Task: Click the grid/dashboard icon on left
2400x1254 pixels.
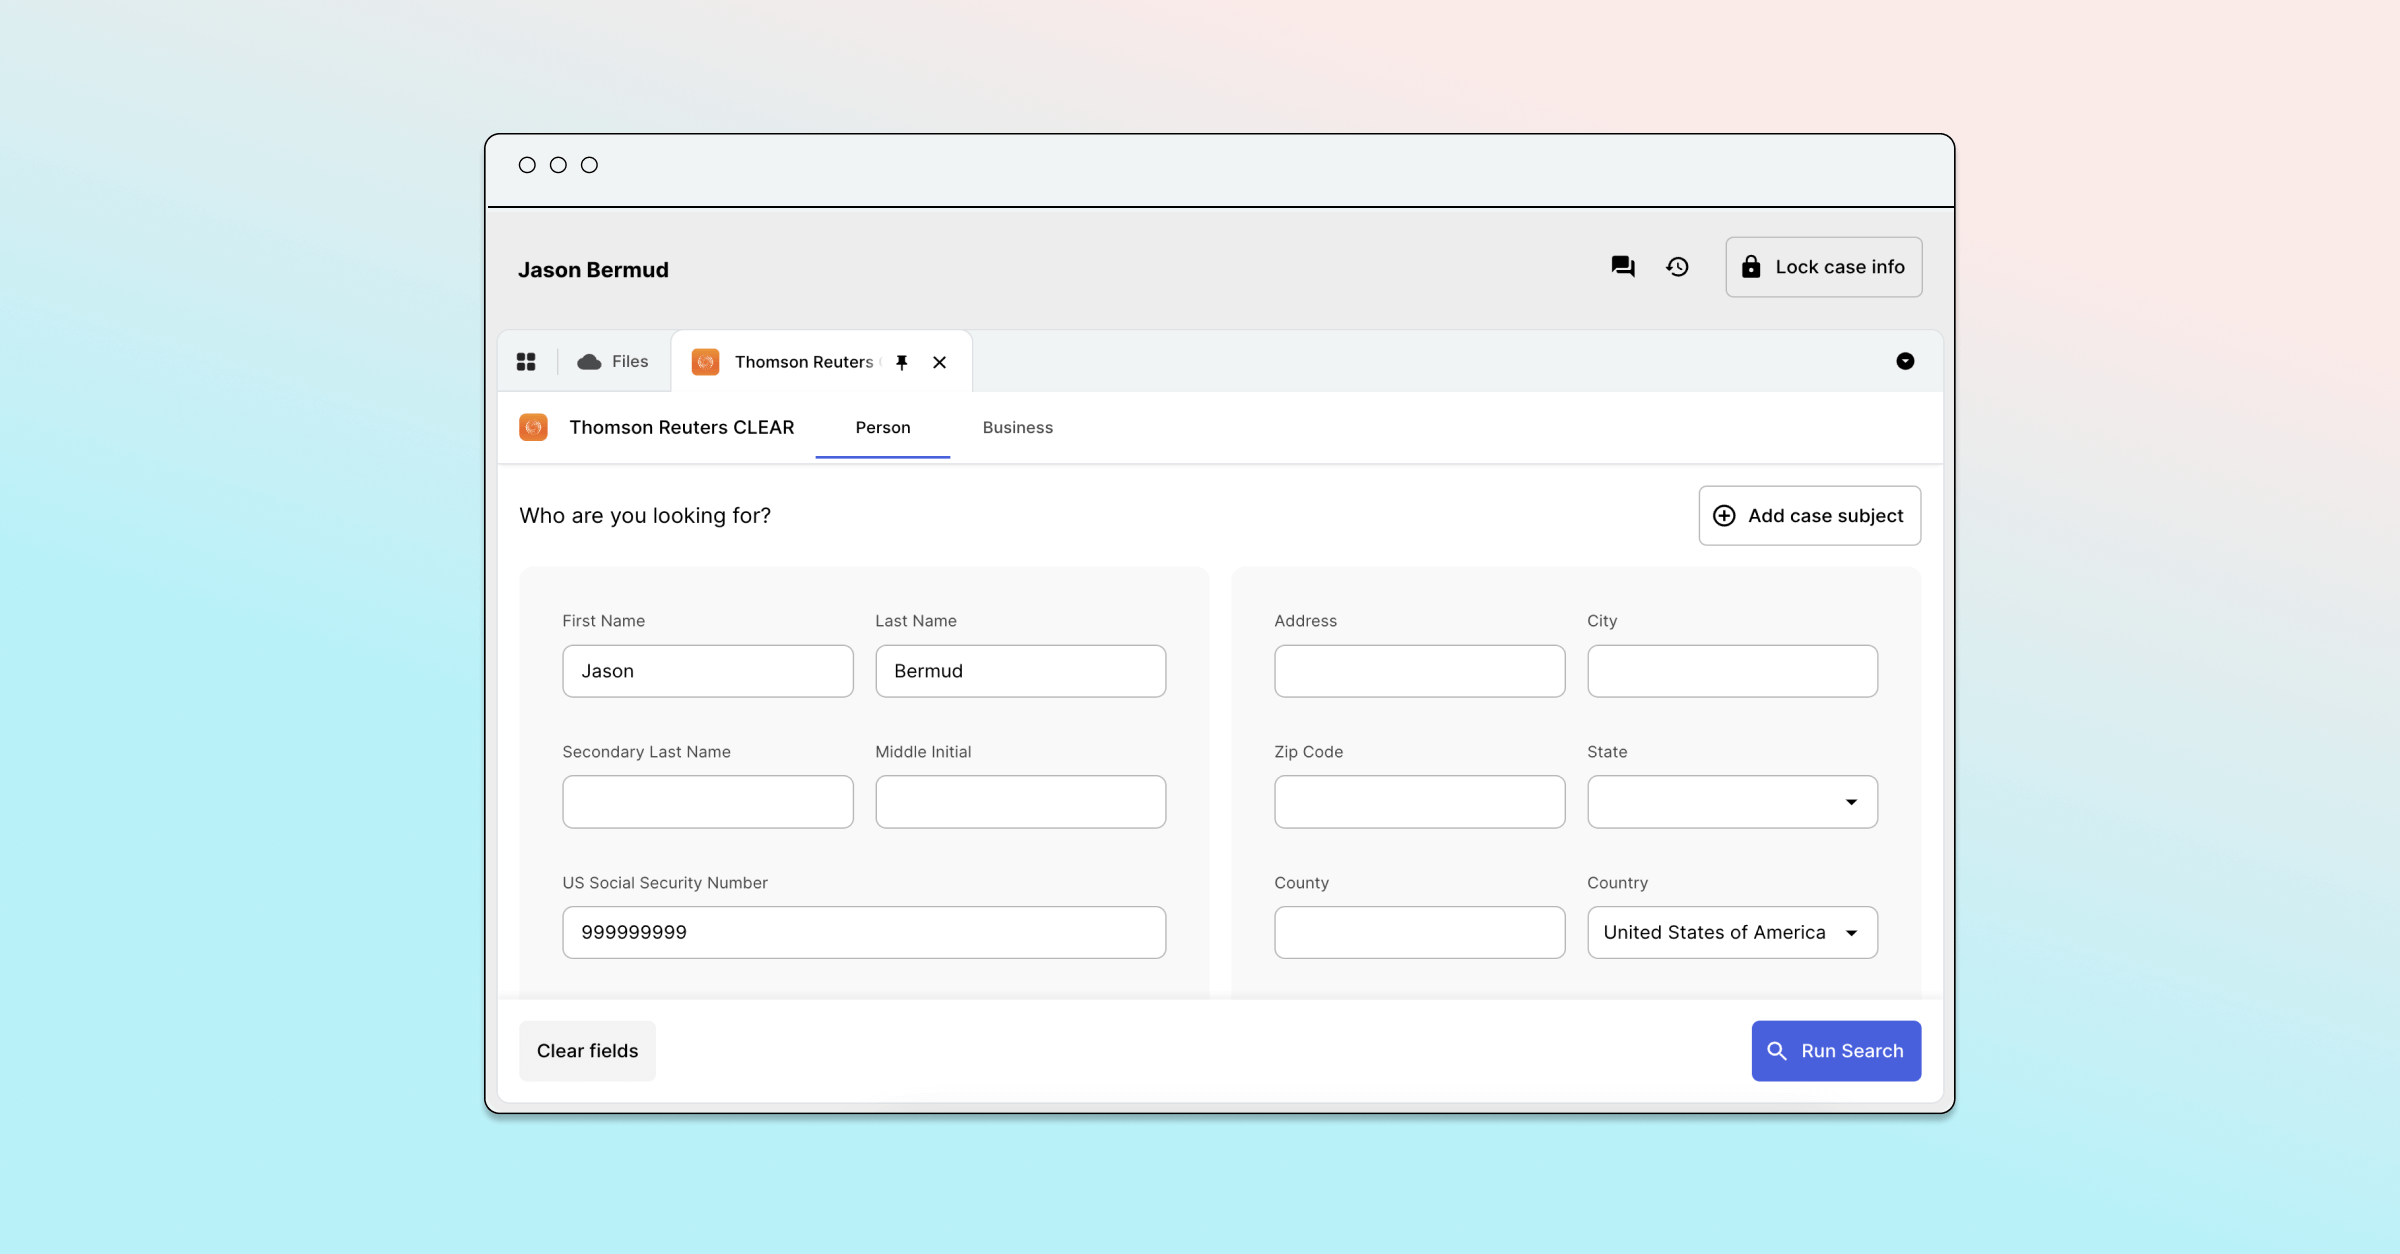Action: 527,362
